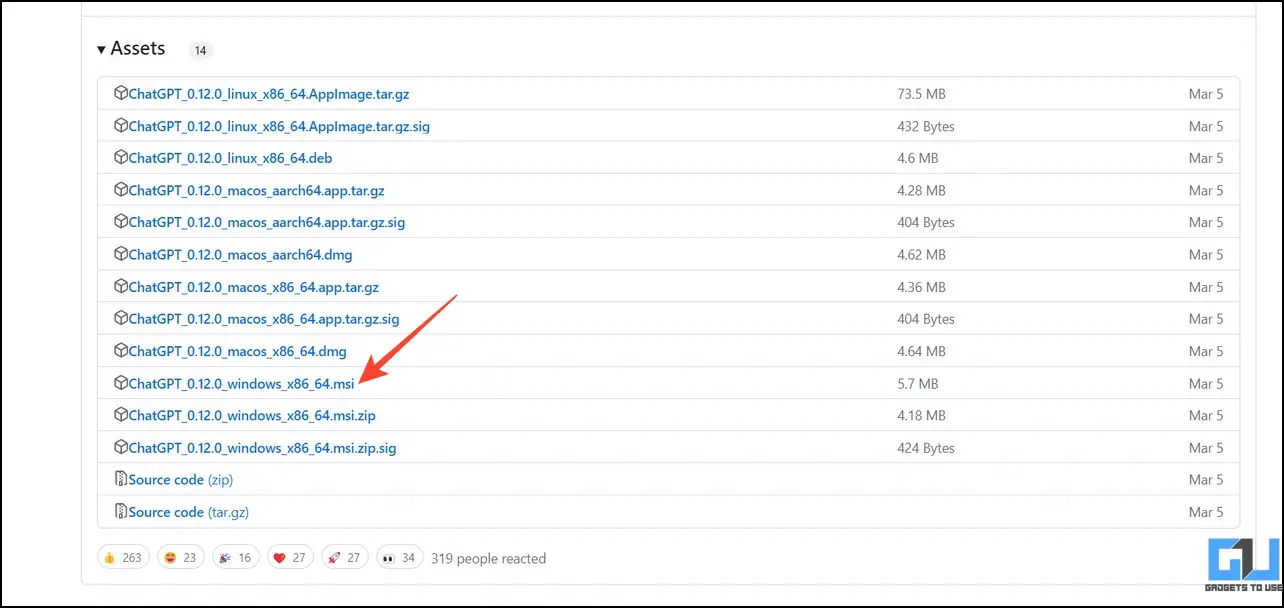Click package icon beside macos_aarch64.app.tar.gz
This screenshot has width=1284, height=608.
pyautogui.click(x=121, y=190)
